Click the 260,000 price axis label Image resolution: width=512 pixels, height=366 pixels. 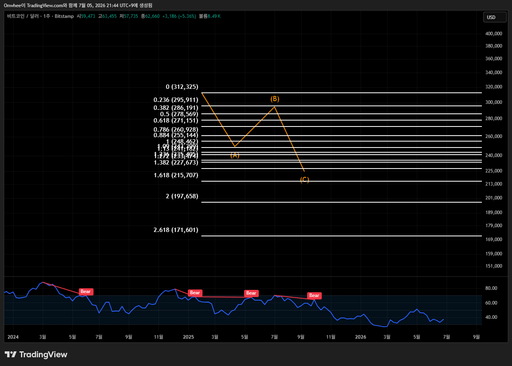click(x=494, y=136)
